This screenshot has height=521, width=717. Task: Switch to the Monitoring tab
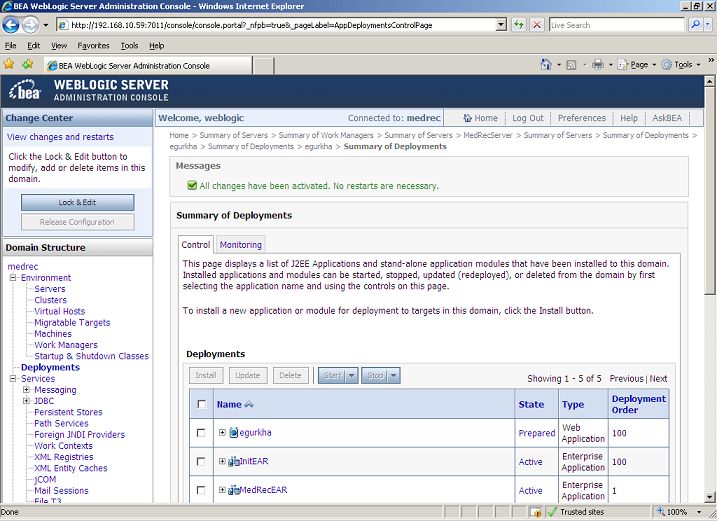(x=241, y=245)
